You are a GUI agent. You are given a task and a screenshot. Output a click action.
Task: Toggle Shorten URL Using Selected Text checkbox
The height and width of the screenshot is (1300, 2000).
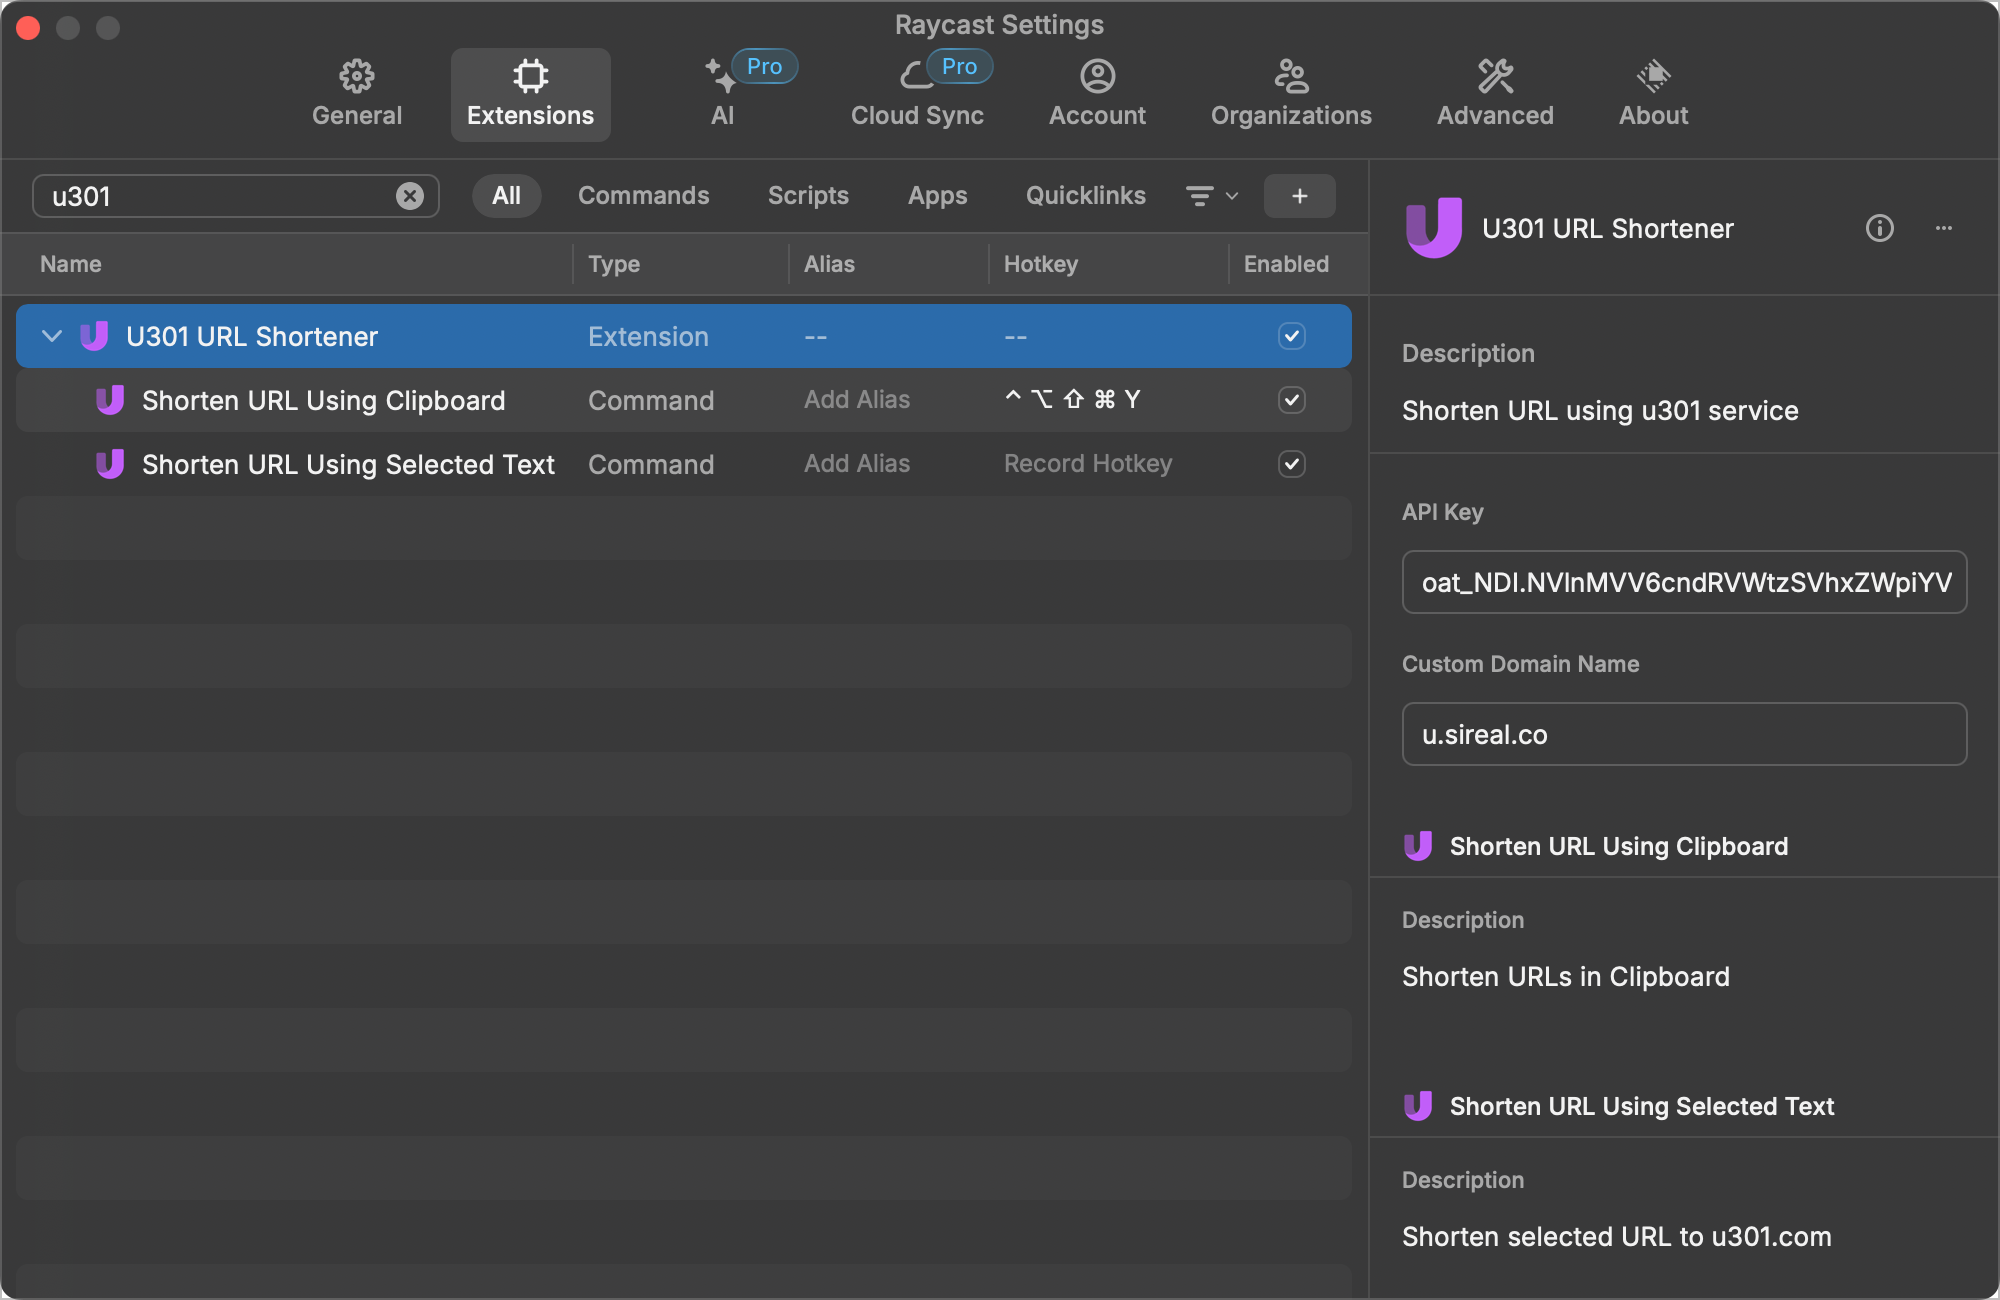[x=1291, y=464]
